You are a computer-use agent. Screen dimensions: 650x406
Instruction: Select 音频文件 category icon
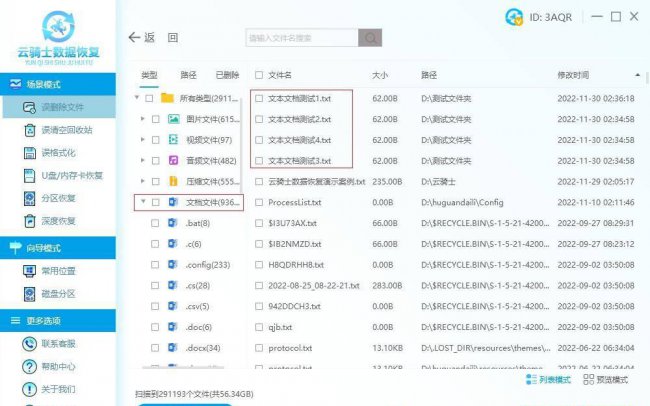point(173,160)
